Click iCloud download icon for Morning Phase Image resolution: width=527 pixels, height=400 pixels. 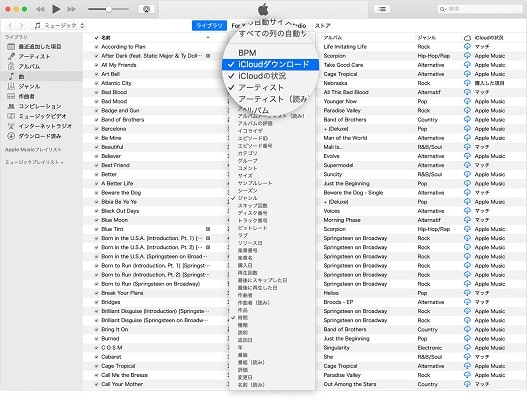pyautogui.click(x=467, y=220)
